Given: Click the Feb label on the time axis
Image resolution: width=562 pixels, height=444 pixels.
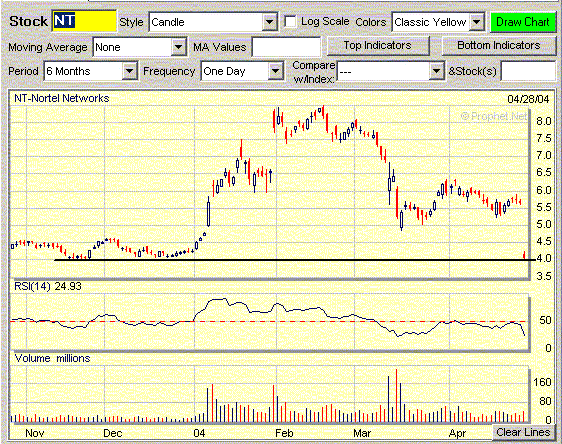Looking at the screenshot, I should click(x=284, y=433).
